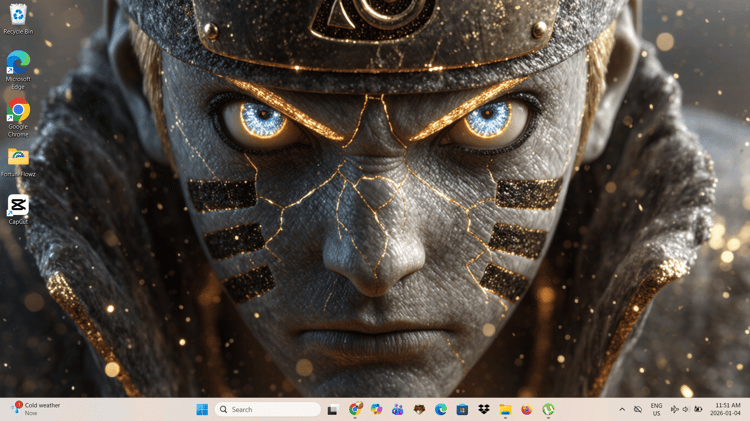Open Microsoft Store from the taskbar
The width and height of the screenshot is (750, 421).
click(462, 410)
